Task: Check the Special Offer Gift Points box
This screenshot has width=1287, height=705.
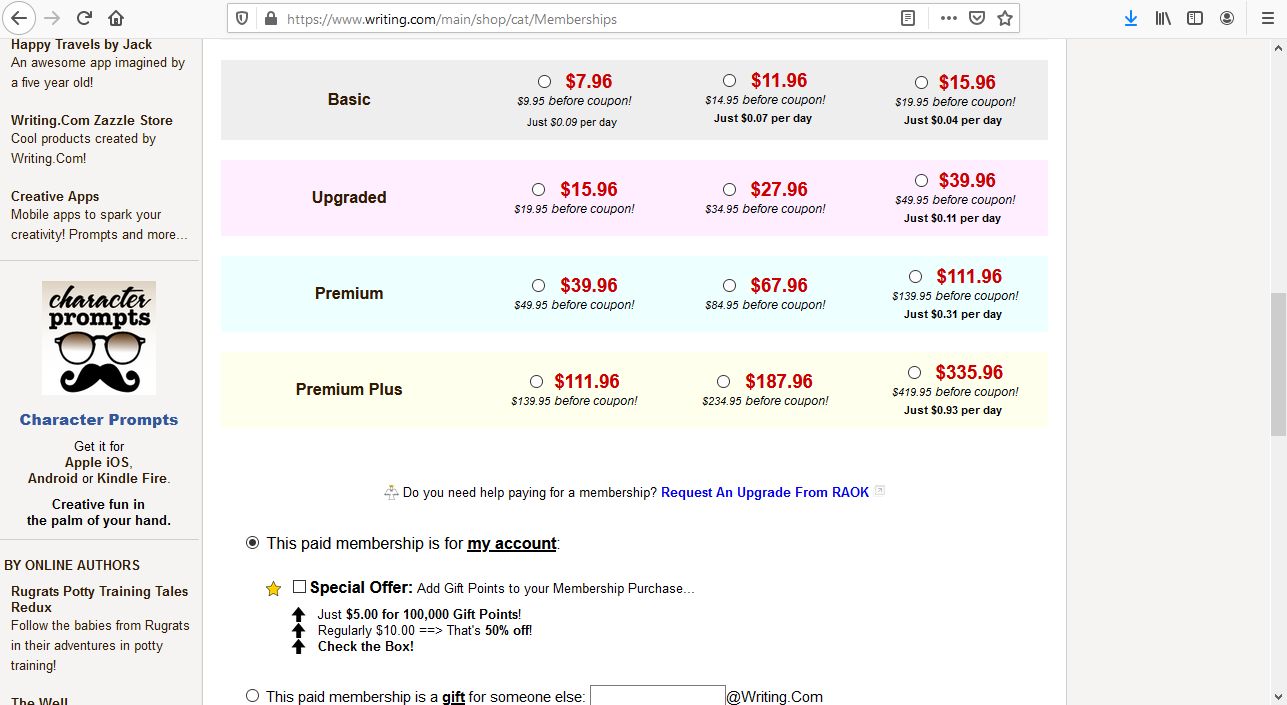Action: pos(300,587)
